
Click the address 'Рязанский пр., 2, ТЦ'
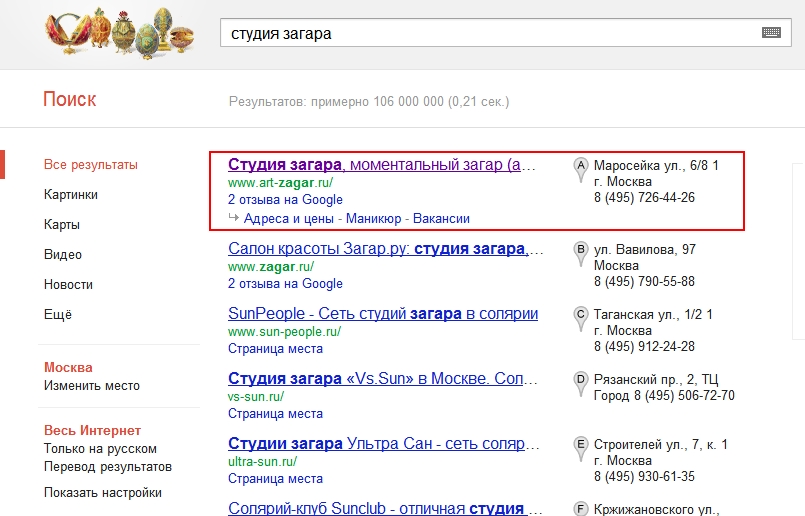tap(656, 379)
